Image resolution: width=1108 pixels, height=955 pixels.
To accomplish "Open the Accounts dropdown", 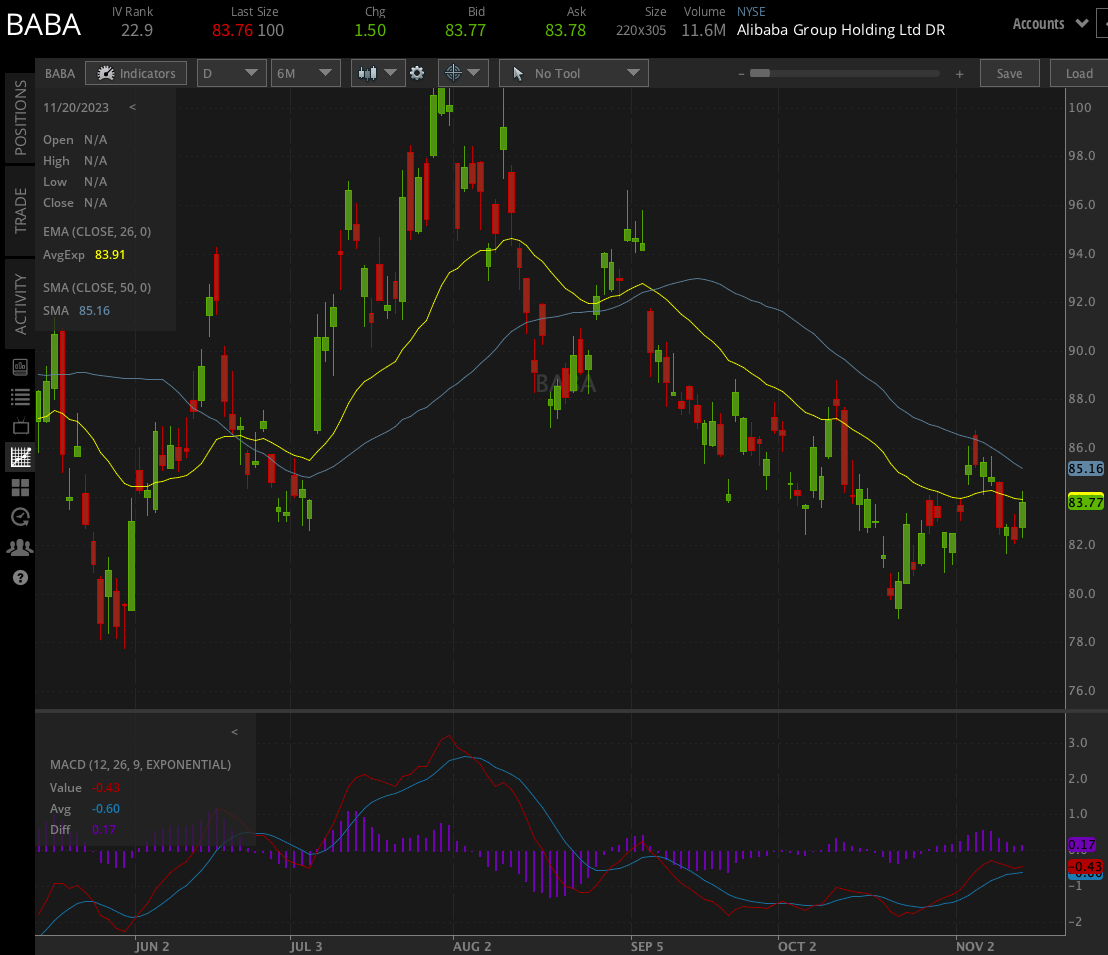I will click(1048, 23).
